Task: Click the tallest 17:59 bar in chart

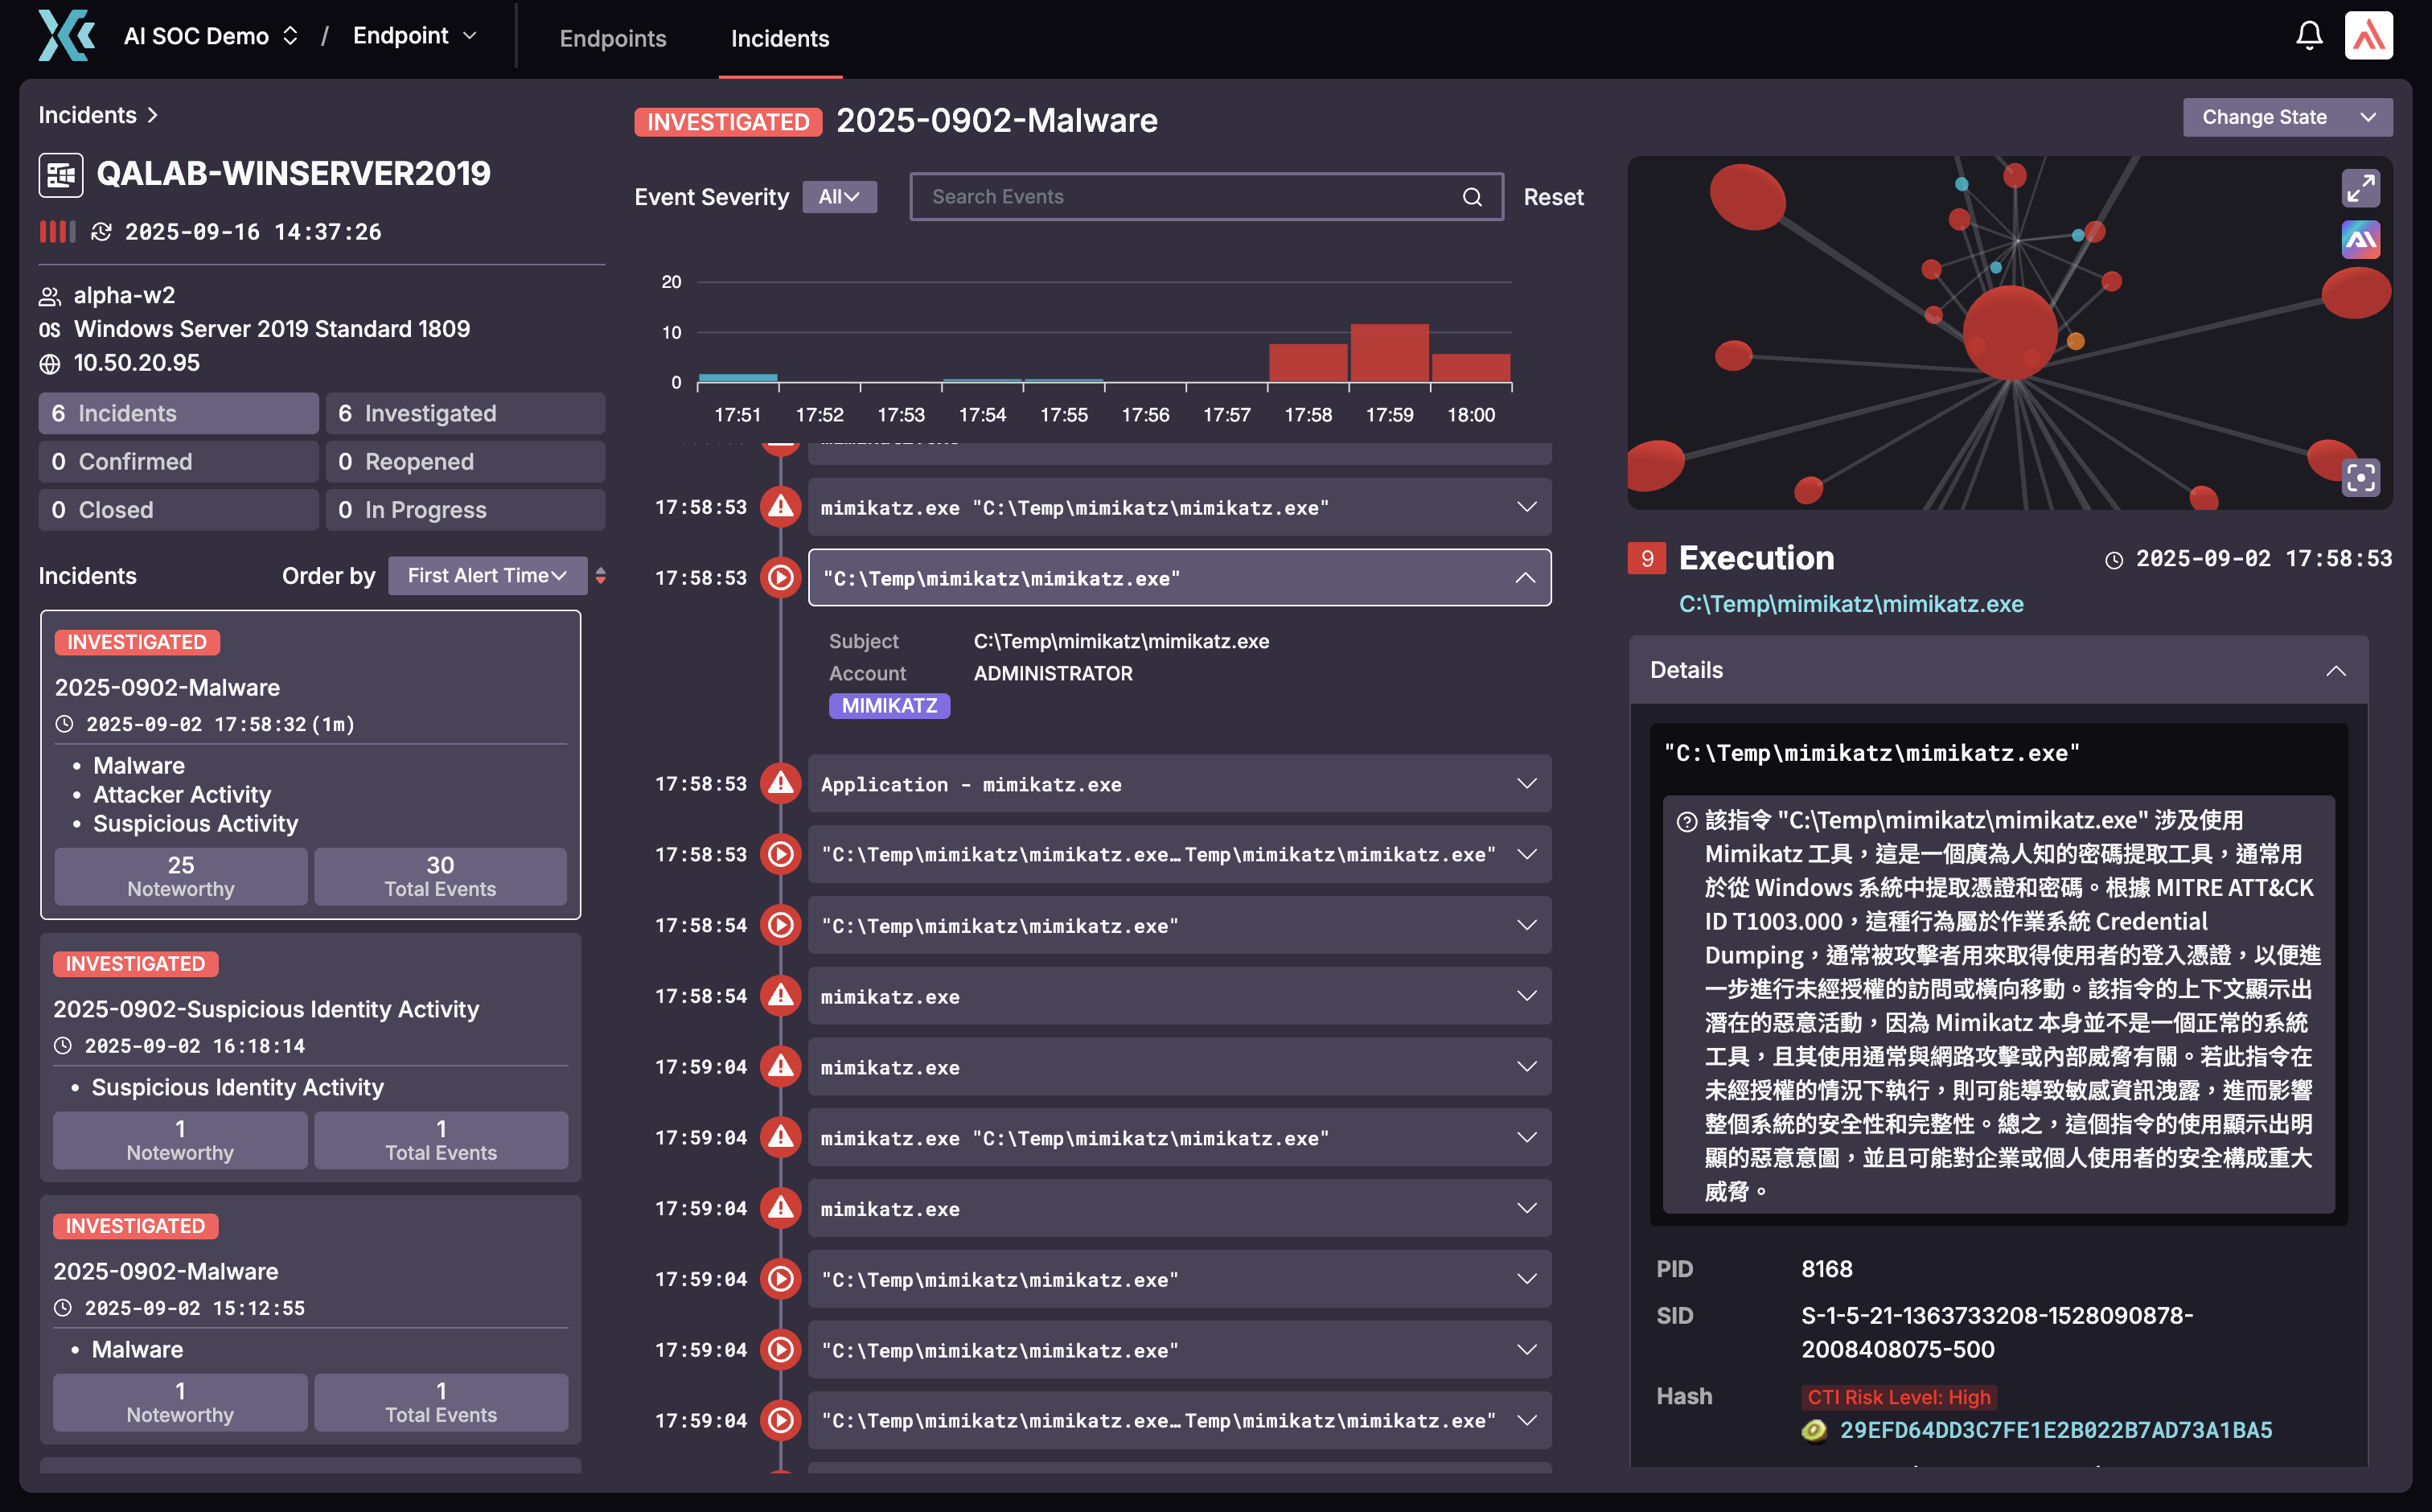Action: click(1389, 352)
